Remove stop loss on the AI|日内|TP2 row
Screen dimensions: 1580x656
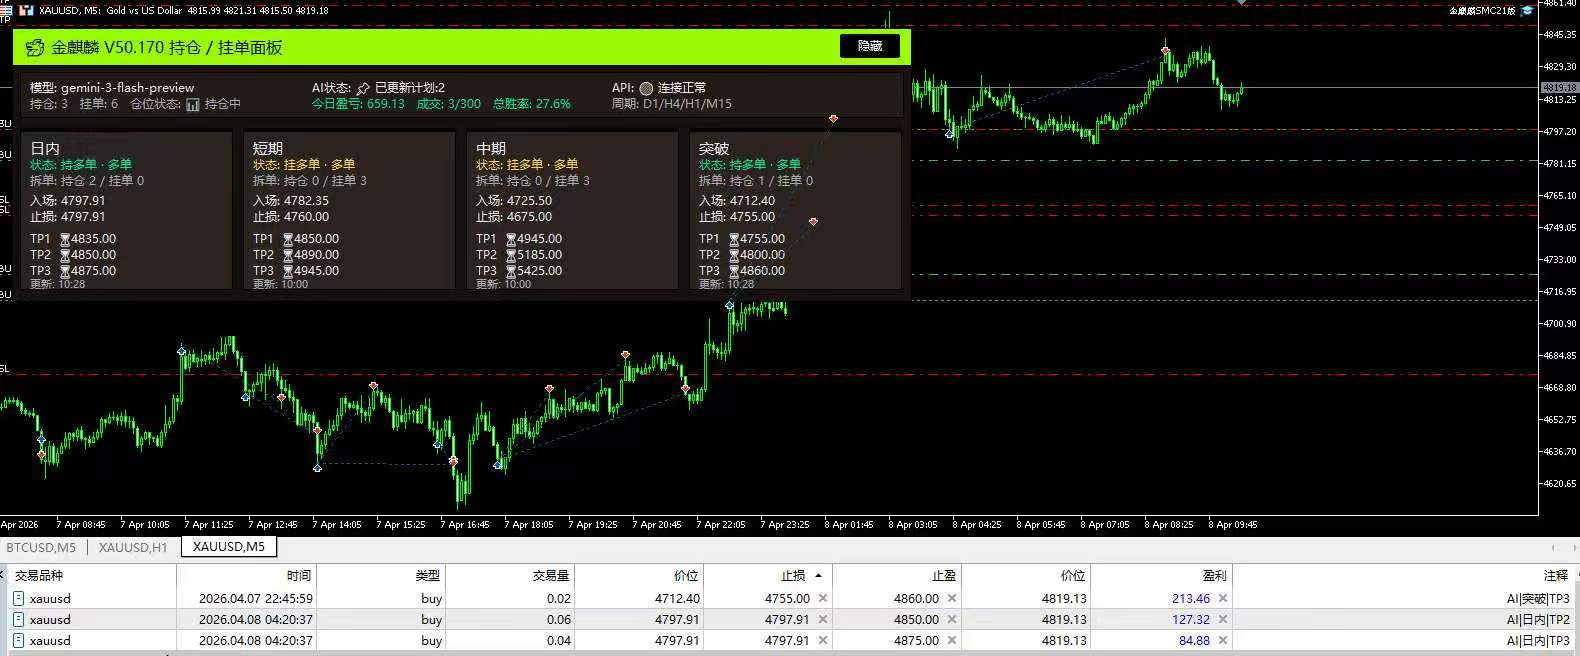(x=823, y=619)
